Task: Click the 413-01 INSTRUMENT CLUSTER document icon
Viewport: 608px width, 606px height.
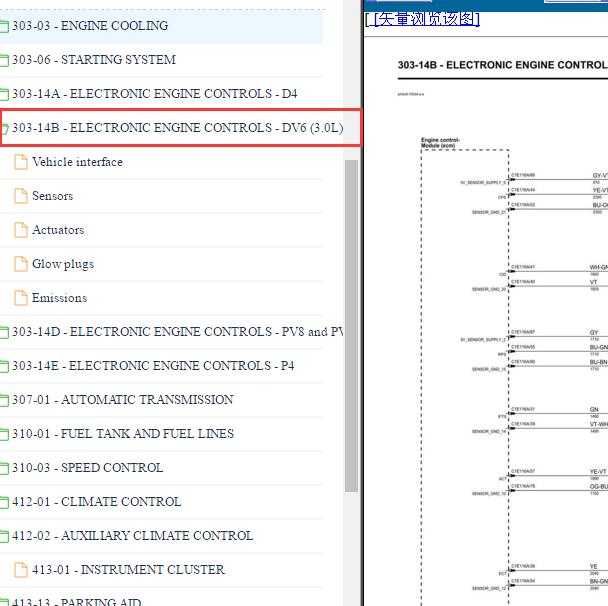Action: tap(21, 570)
